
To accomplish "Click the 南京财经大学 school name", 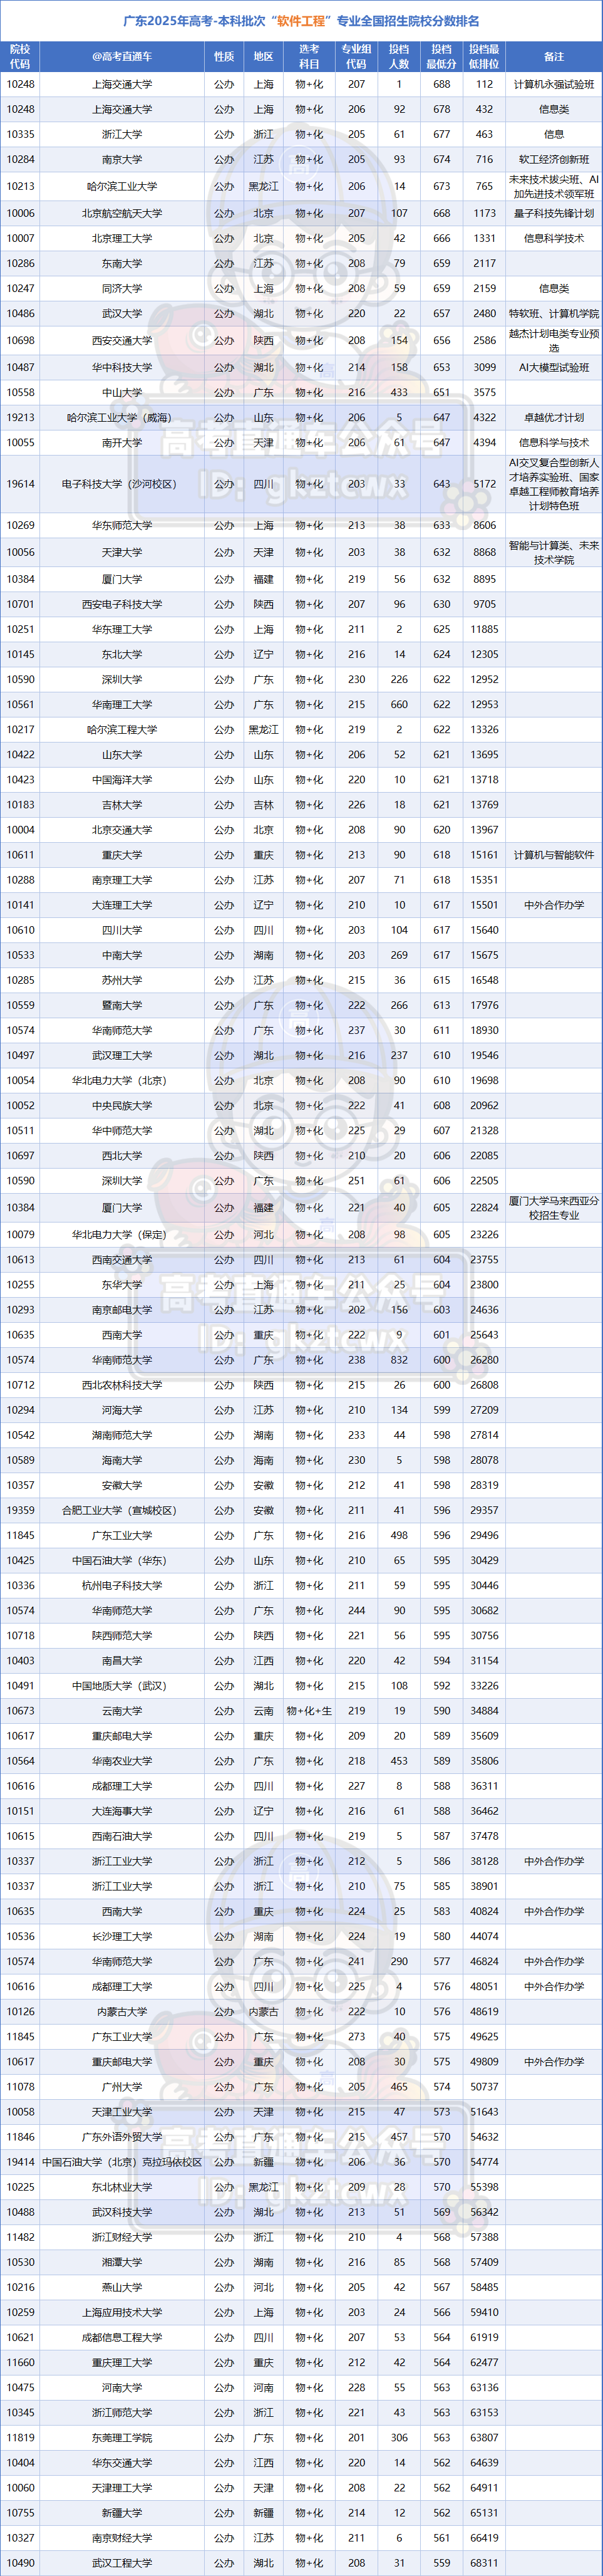I will coord(122,2537).
